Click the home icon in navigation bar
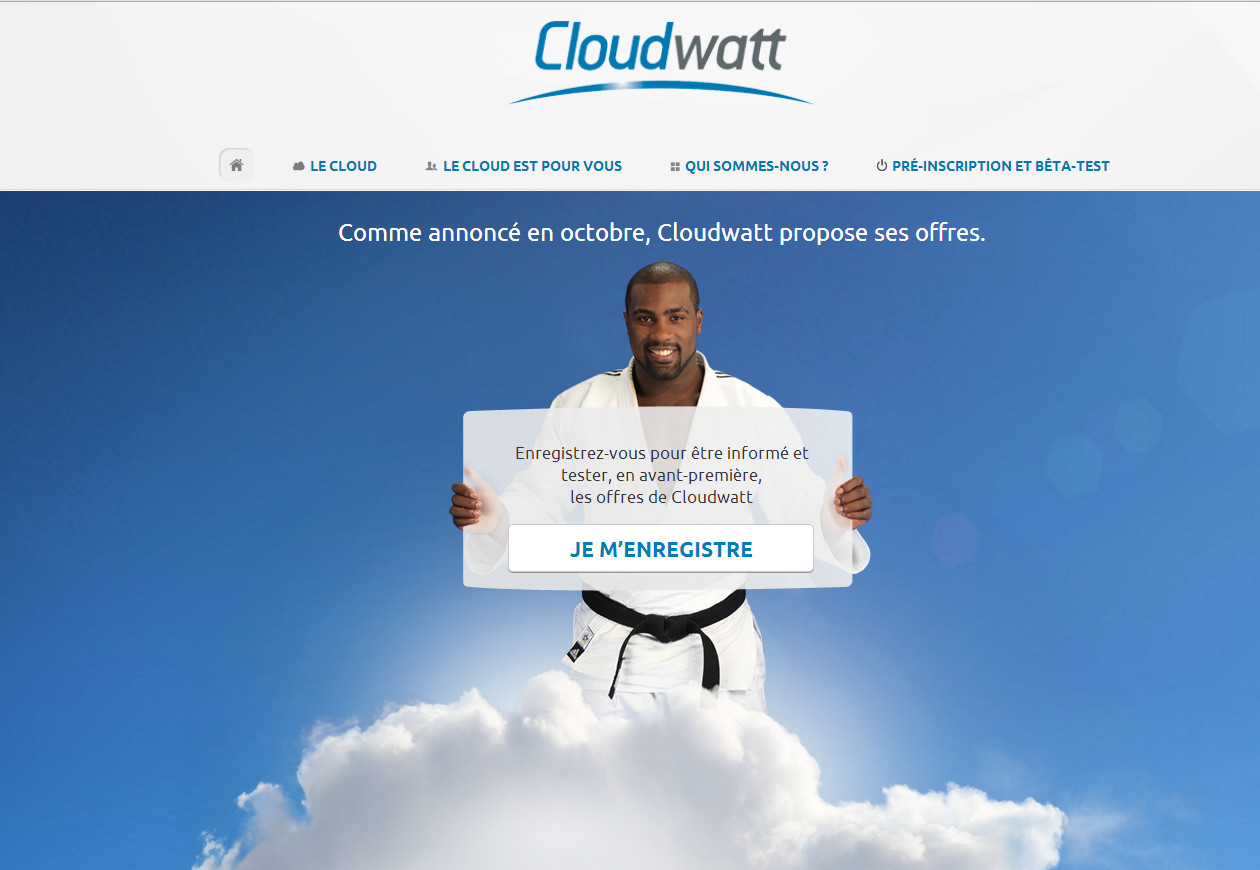 pyautogui.click(x=236, y=165)
